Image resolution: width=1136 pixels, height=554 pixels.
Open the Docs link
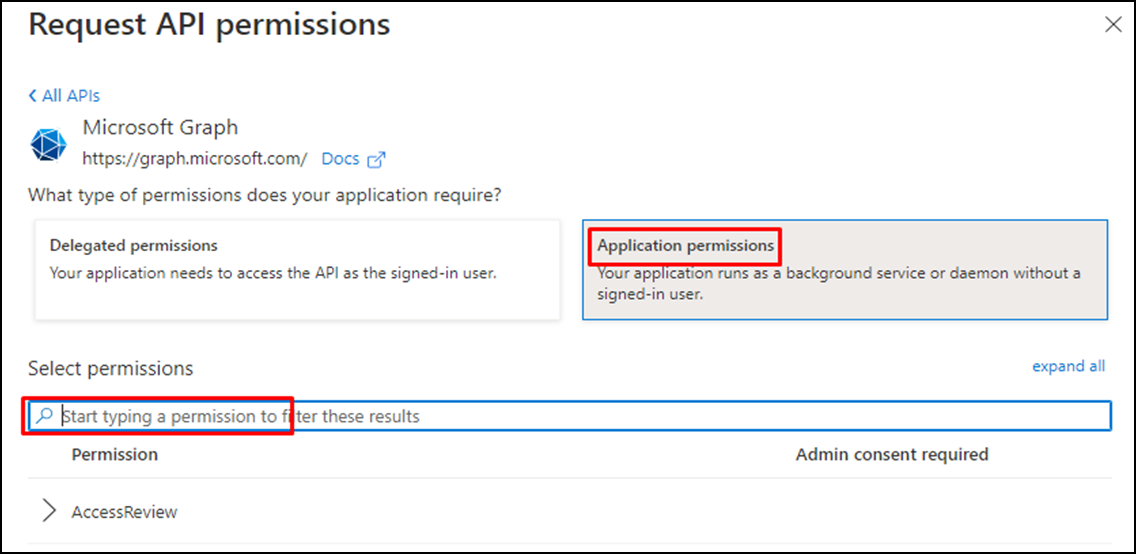(x=341, y=159)
